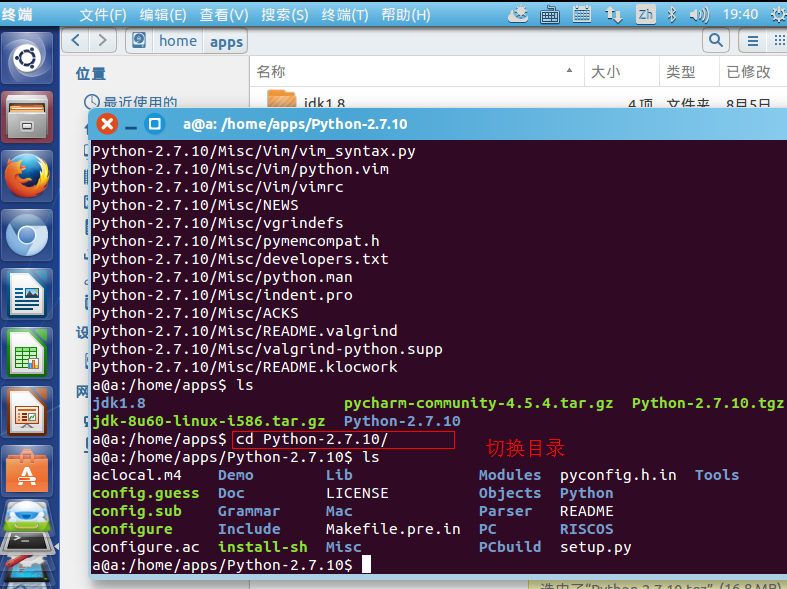The height and width of the screenshot is (589, 787).
Task: Click setup.py in the terminal listing
Action: [x=595, y=547]
